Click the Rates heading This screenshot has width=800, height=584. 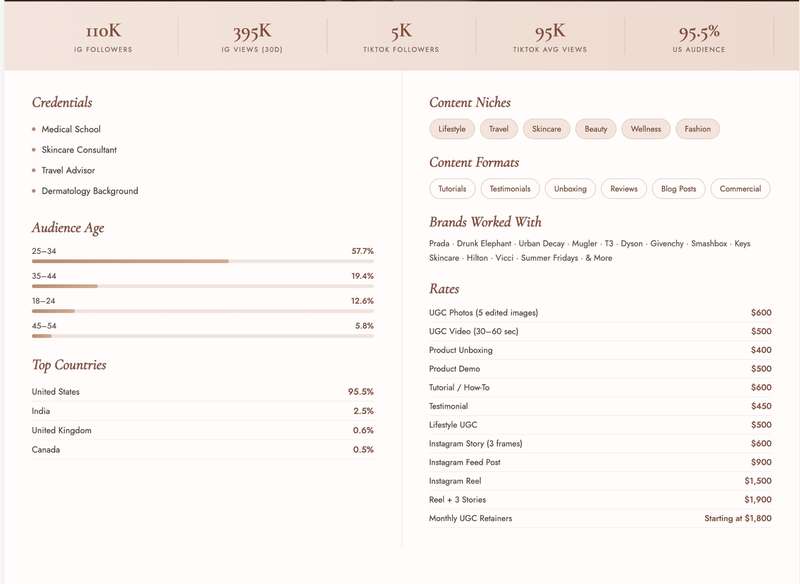tap(444, 289)
